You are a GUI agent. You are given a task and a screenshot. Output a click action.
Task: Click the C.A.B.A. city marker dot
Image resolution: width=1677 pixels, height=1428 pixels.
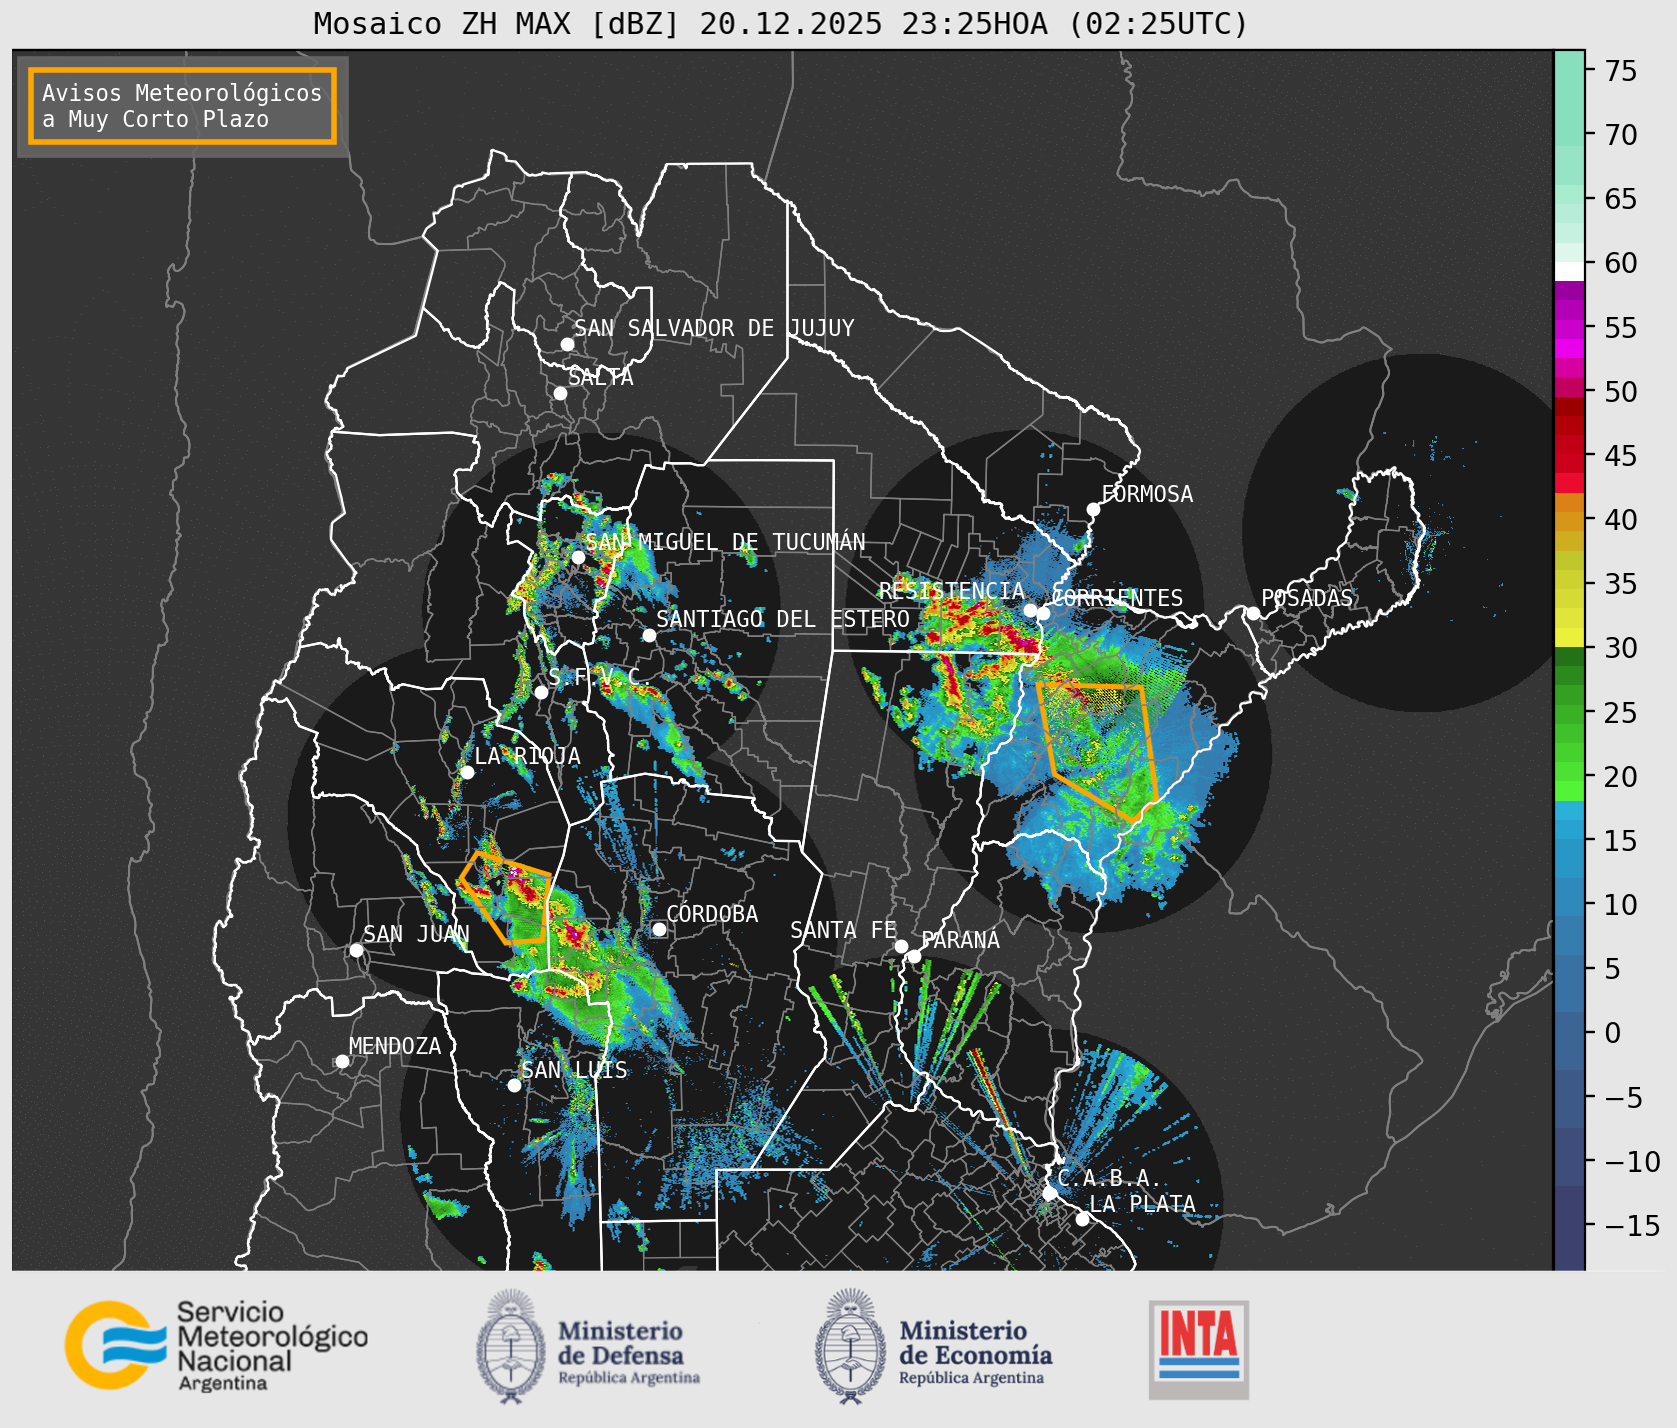[1050, 1193]
